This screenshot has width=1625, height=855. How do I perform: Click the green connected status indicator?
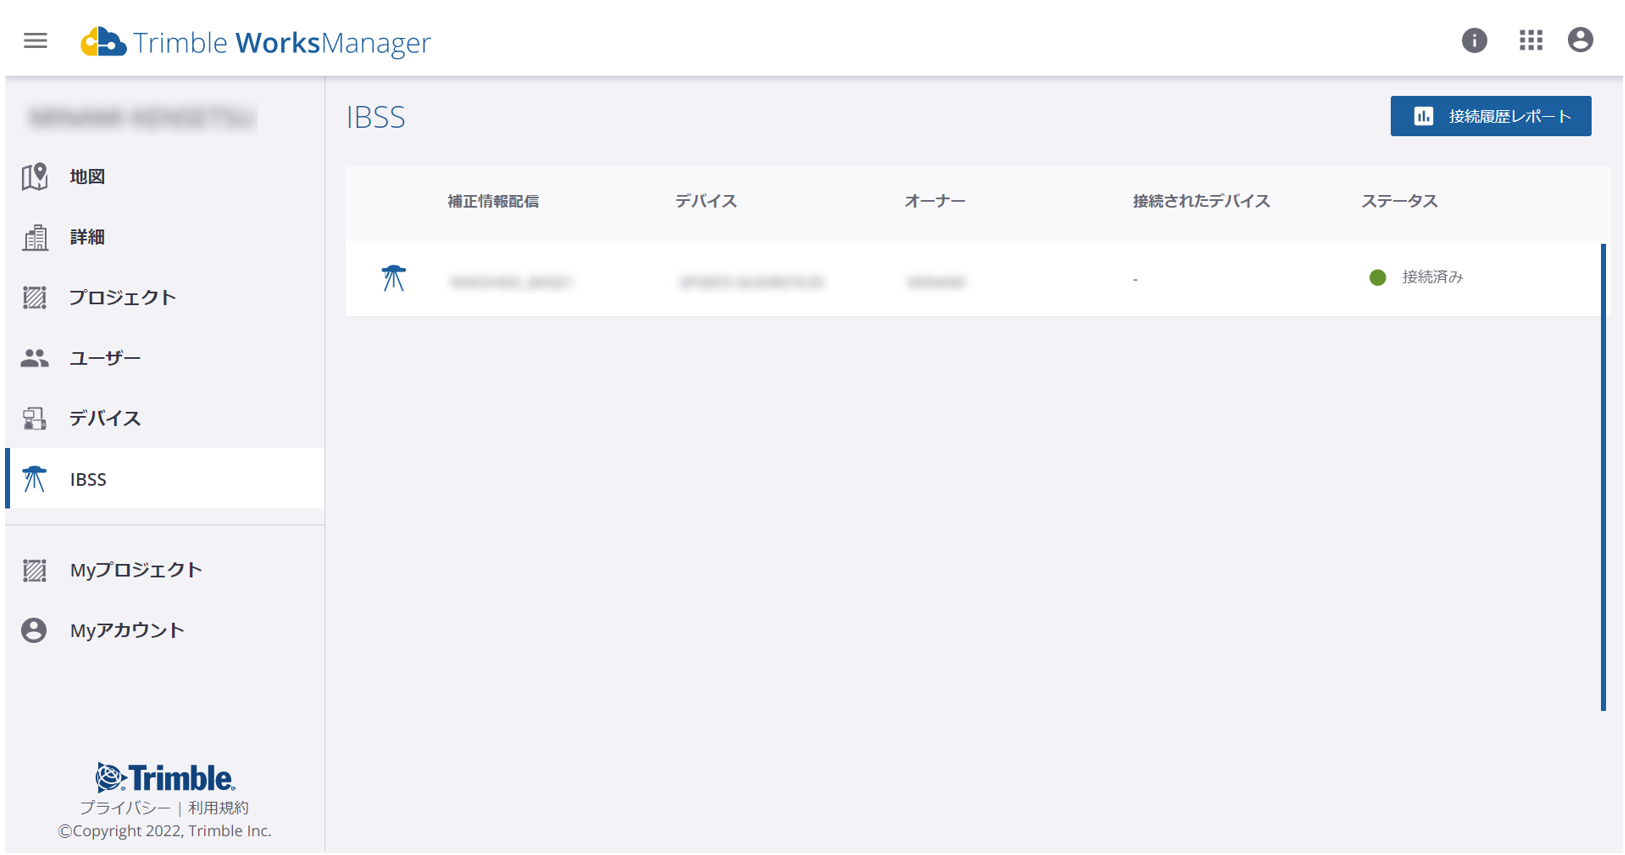1377,278
